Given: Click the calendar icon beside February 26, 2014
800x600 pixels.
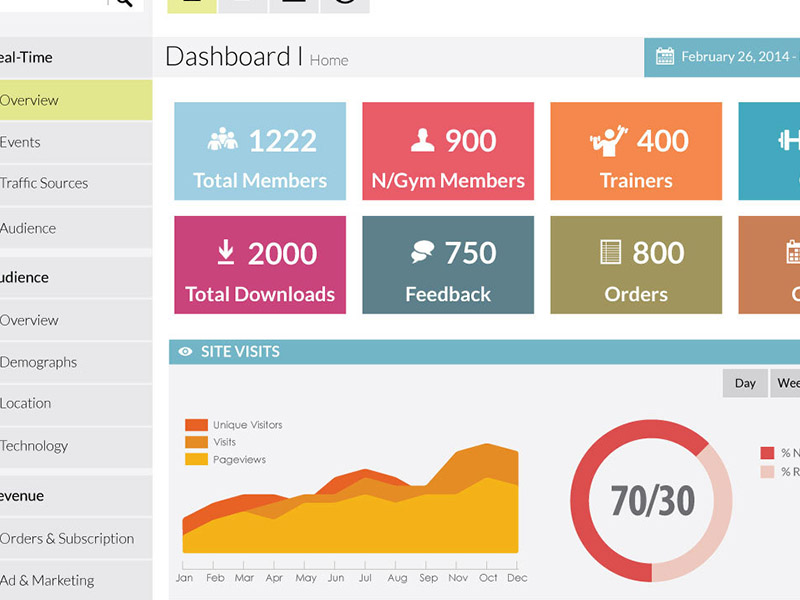Looking at the screenshot, I should (665, 56).
